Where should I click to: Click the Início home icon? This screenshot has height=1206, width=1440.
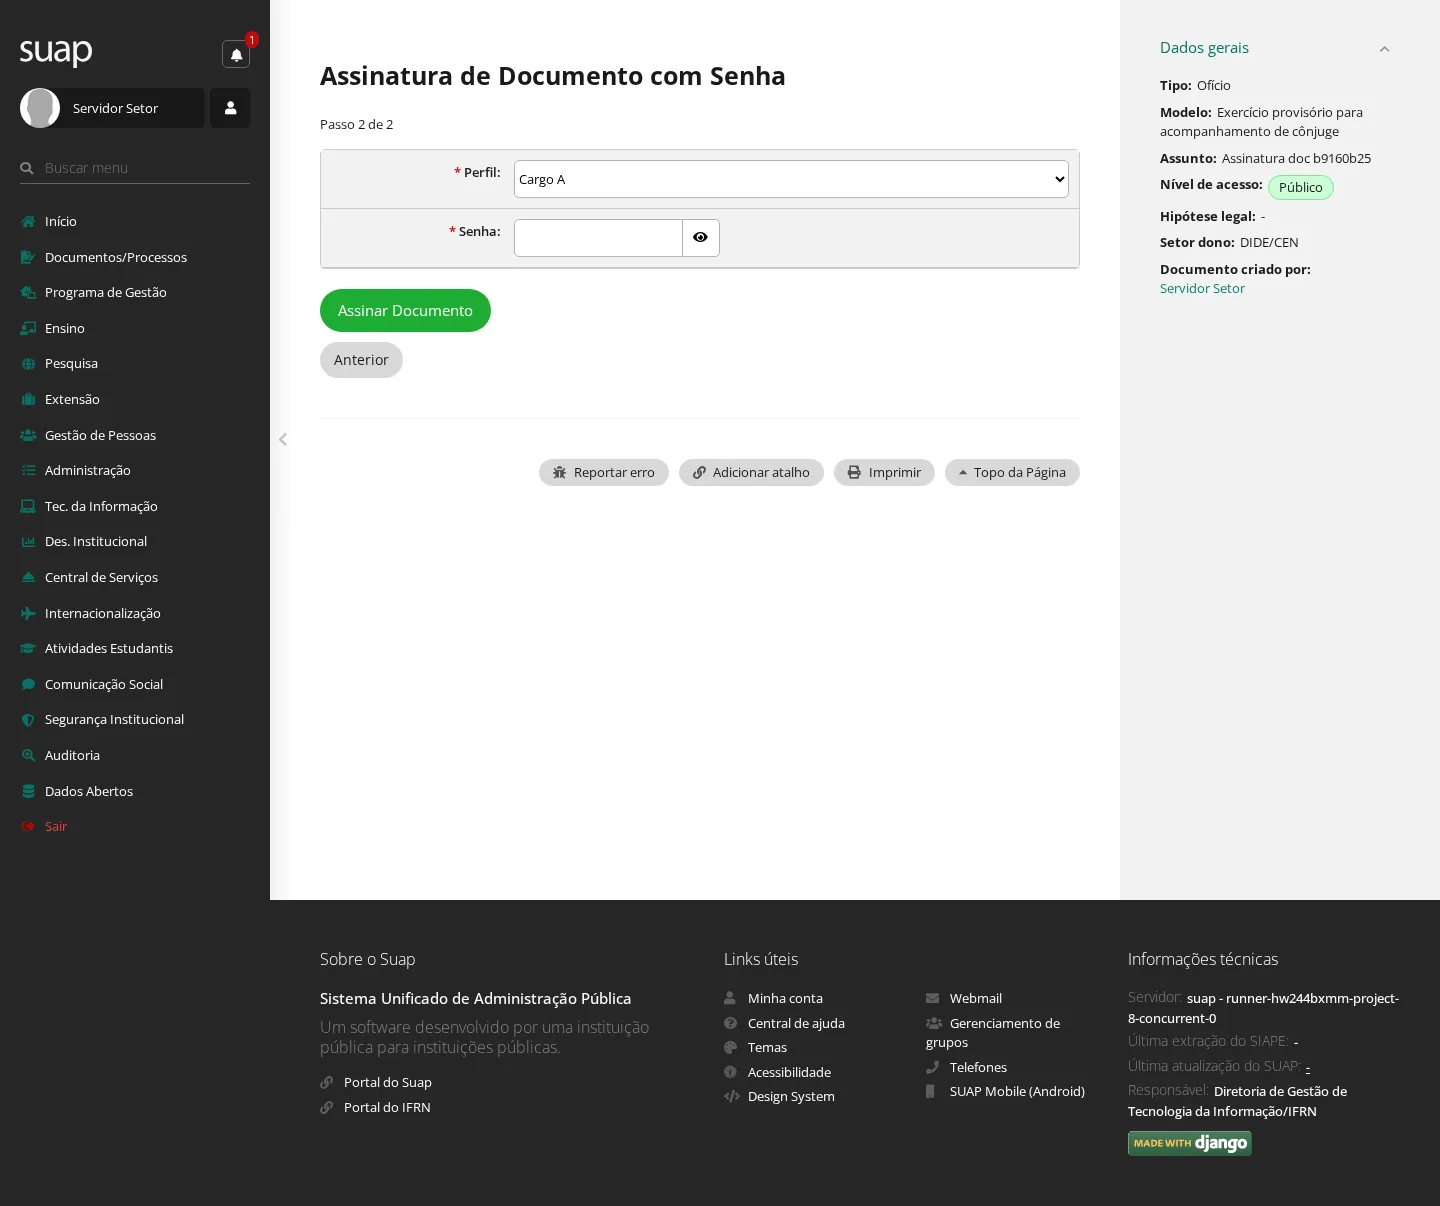28,222
